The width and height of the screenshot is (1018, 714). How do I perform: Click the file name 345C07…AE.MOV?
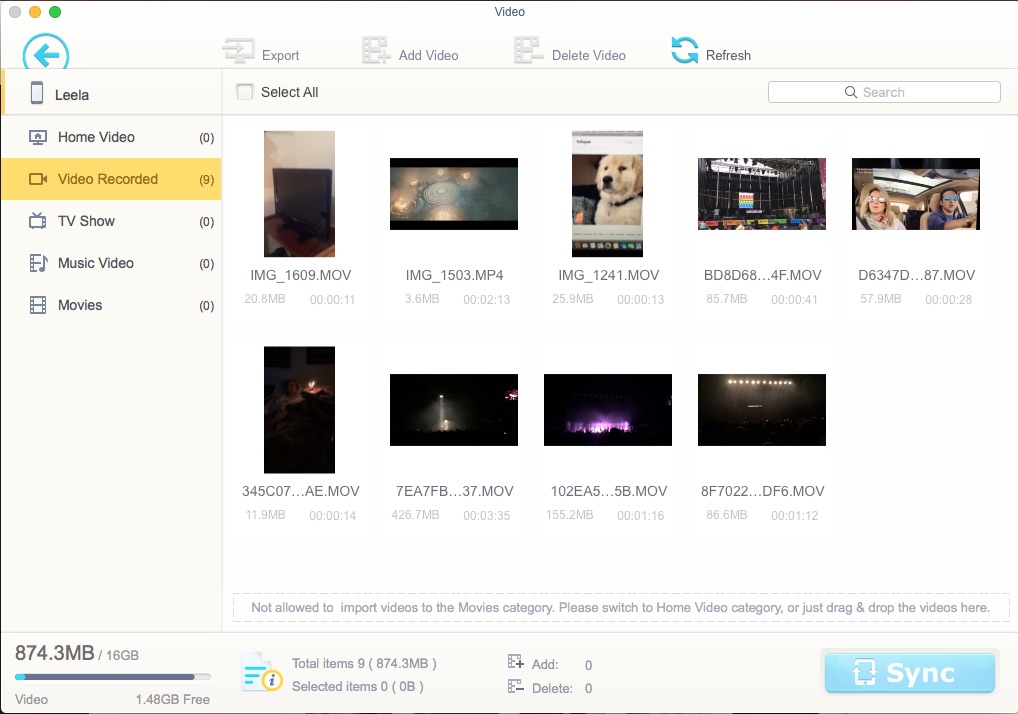coord(301,491)
